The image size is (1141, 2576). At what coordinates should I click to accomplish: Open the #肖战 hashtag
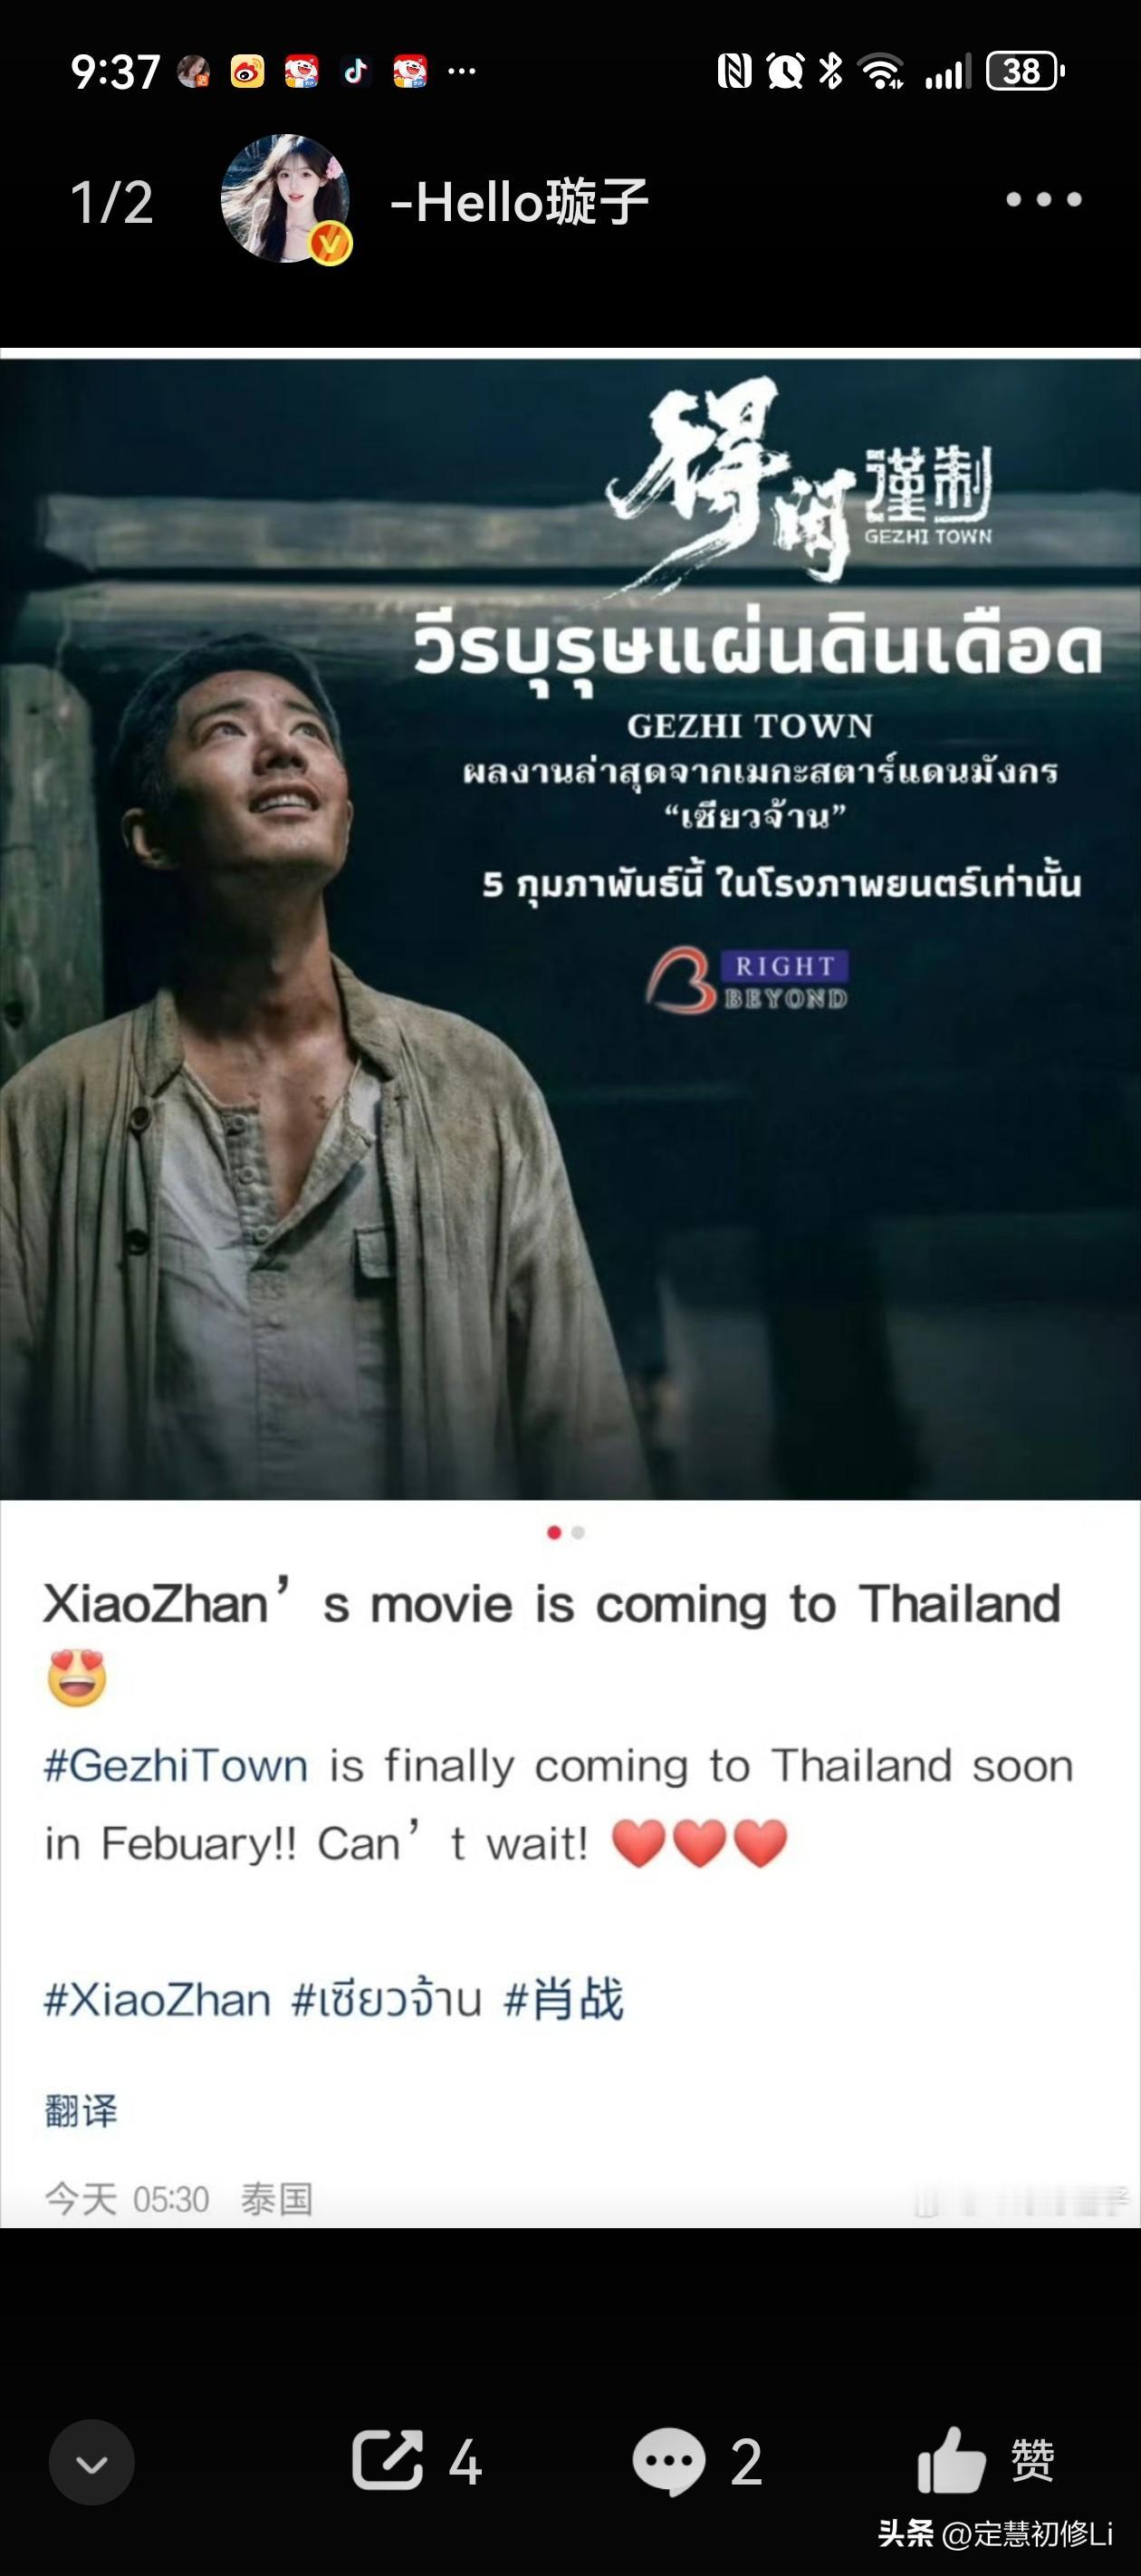tap(564, 2000)
